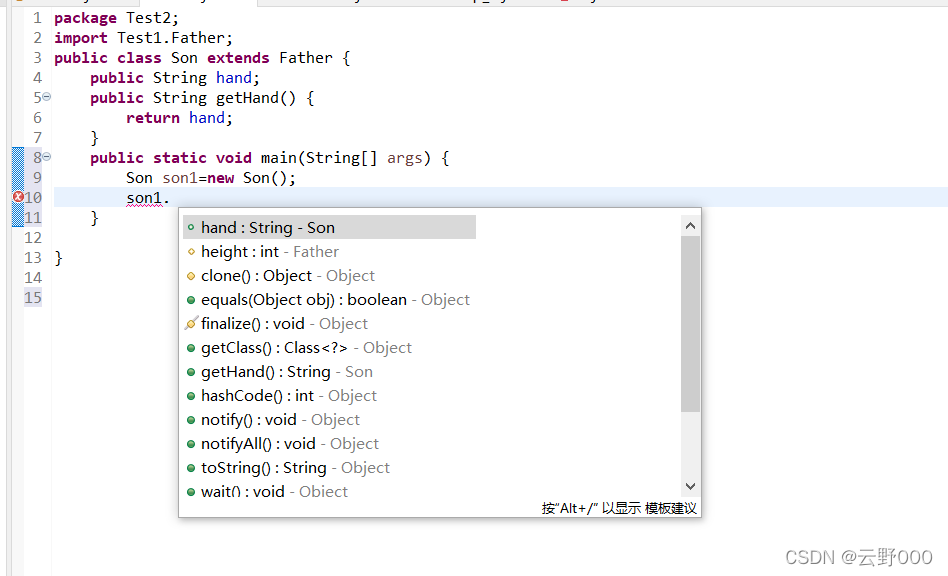
Task: Choose getClass() : Class<?> proposal
Action: point(306,348)
